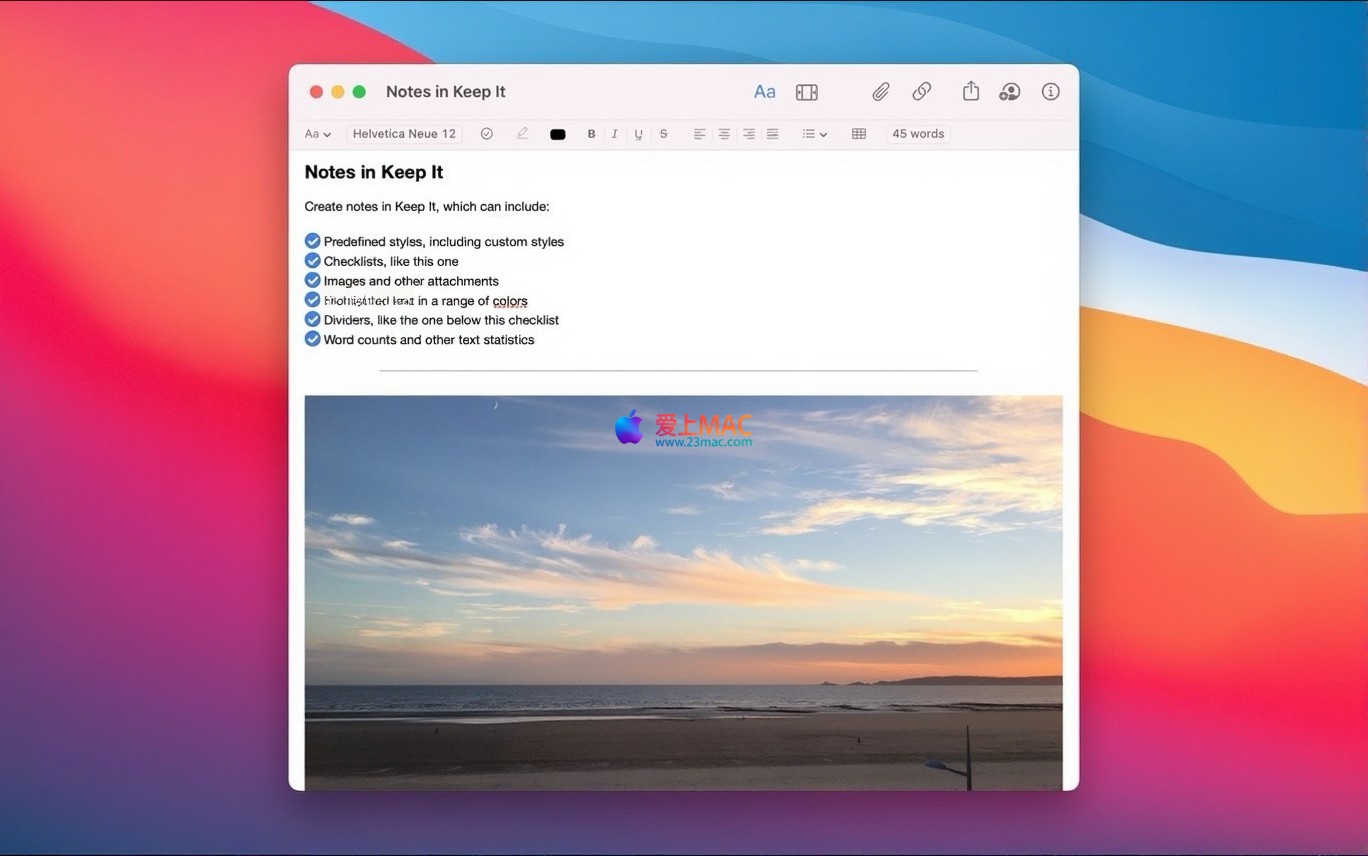Uncheck the "Checklists, like this one" item
This screenshot has height=856, width=1368.
(312, 261)
